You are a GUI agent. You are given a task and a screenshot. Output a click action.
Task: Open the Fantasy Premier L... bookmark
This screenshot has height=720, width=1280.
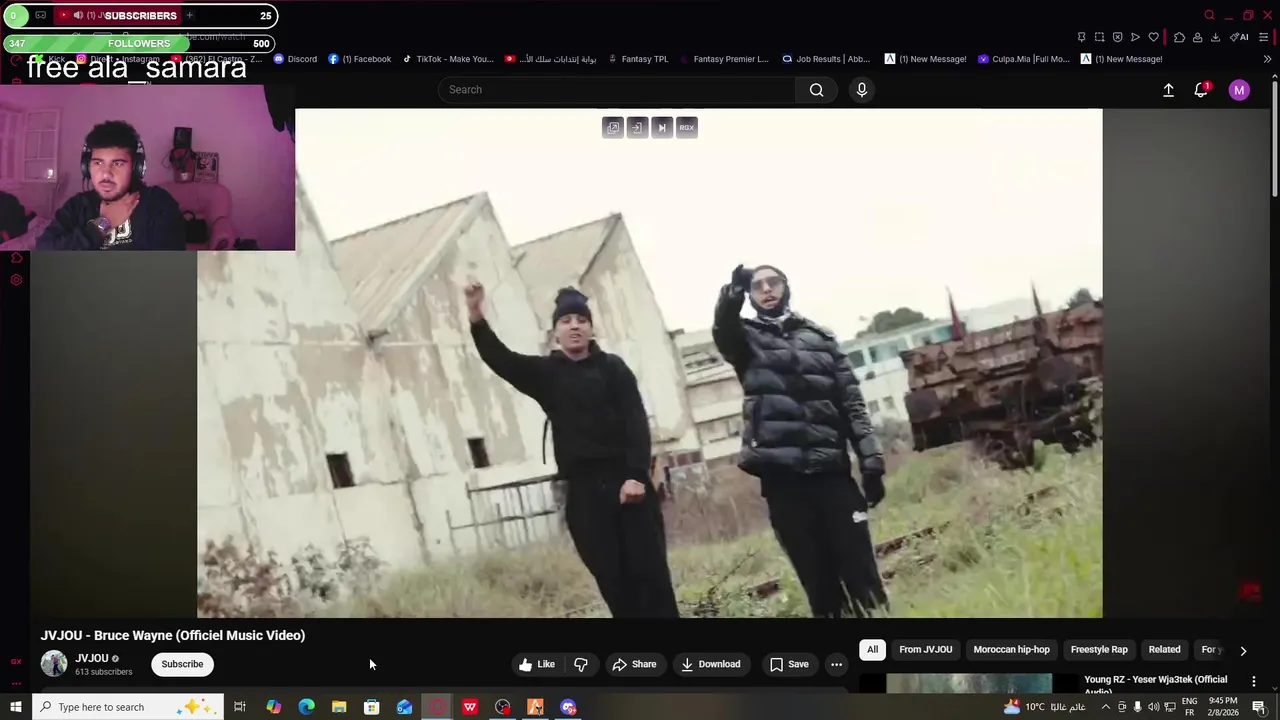pos(724,59)
